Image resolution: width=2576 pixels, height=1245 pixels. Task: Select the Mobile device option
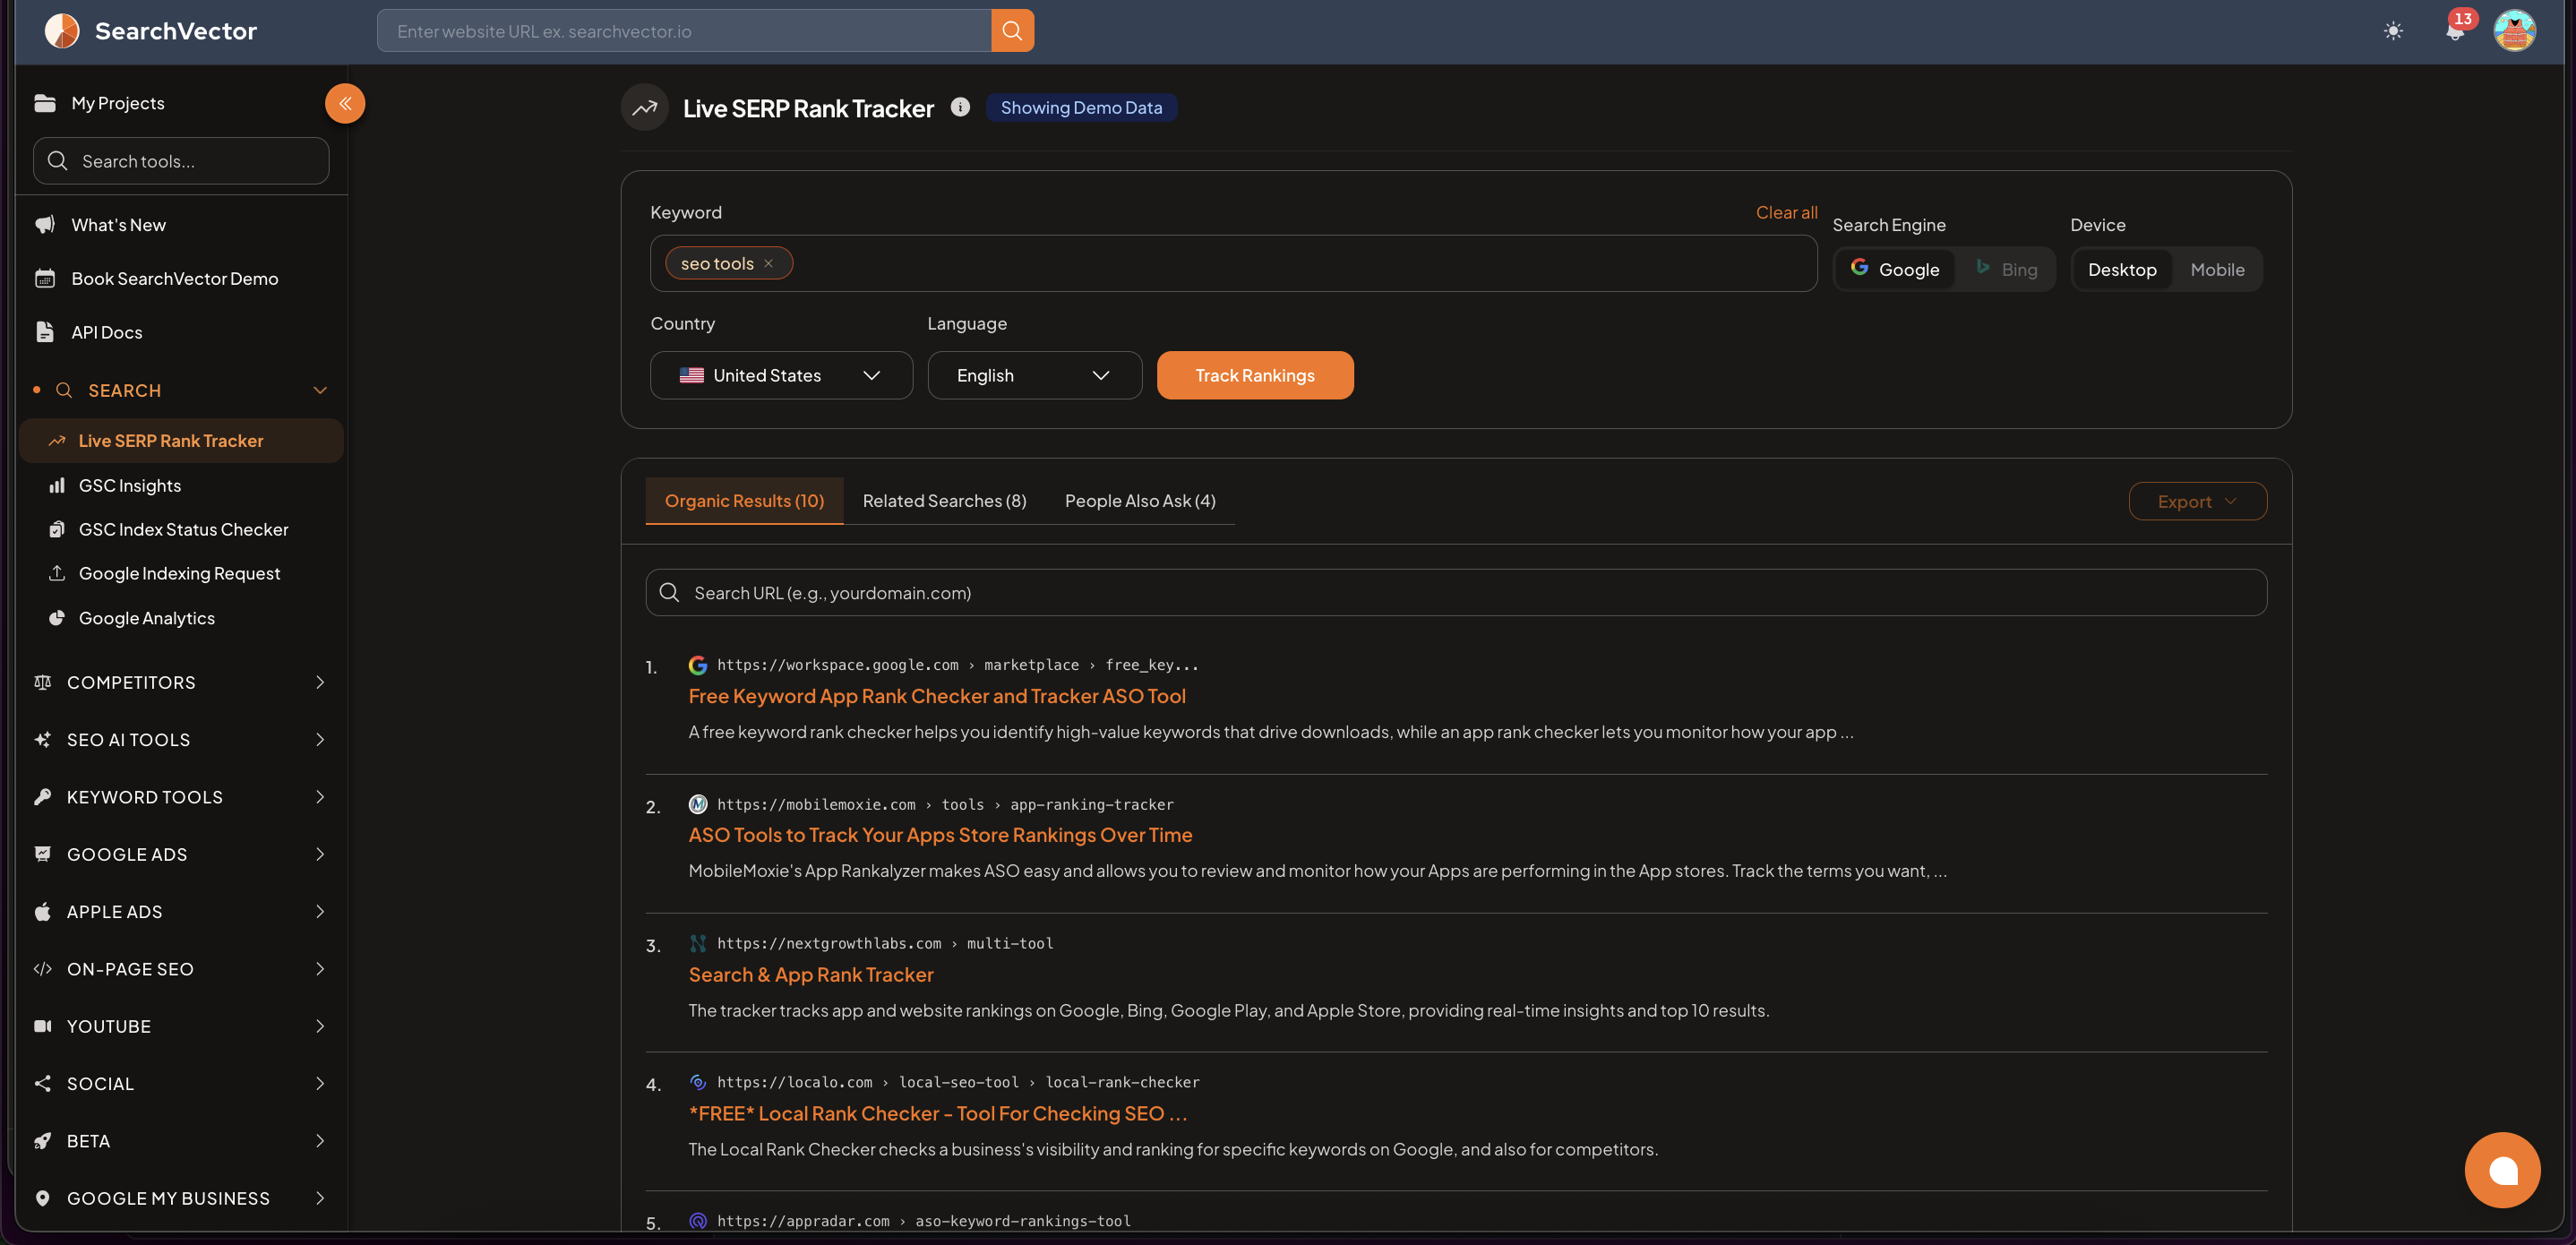(2217, 269)
